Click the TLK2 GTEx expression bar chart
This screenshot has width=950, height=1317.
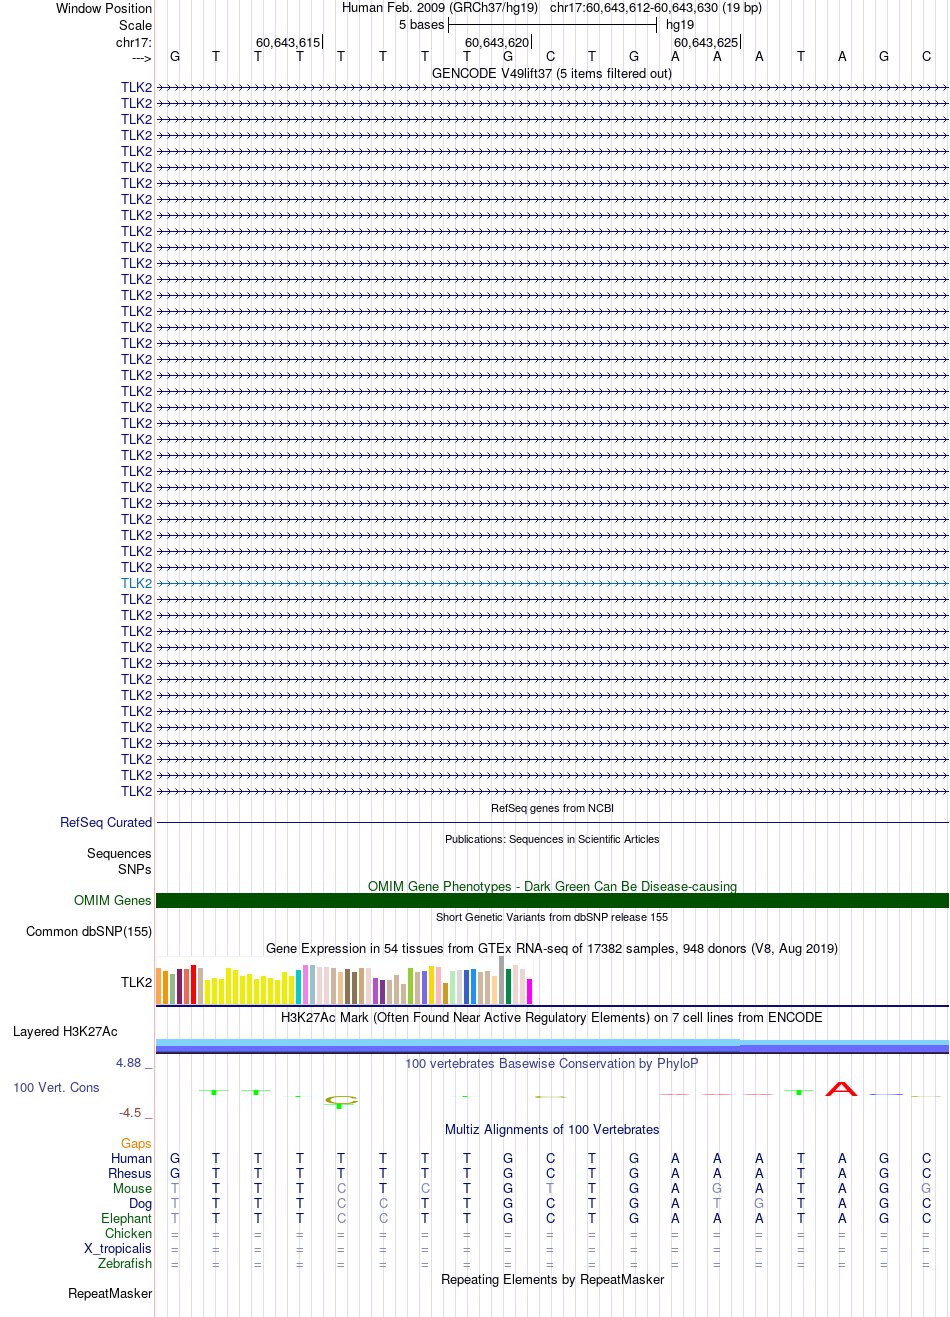[344, 980]
